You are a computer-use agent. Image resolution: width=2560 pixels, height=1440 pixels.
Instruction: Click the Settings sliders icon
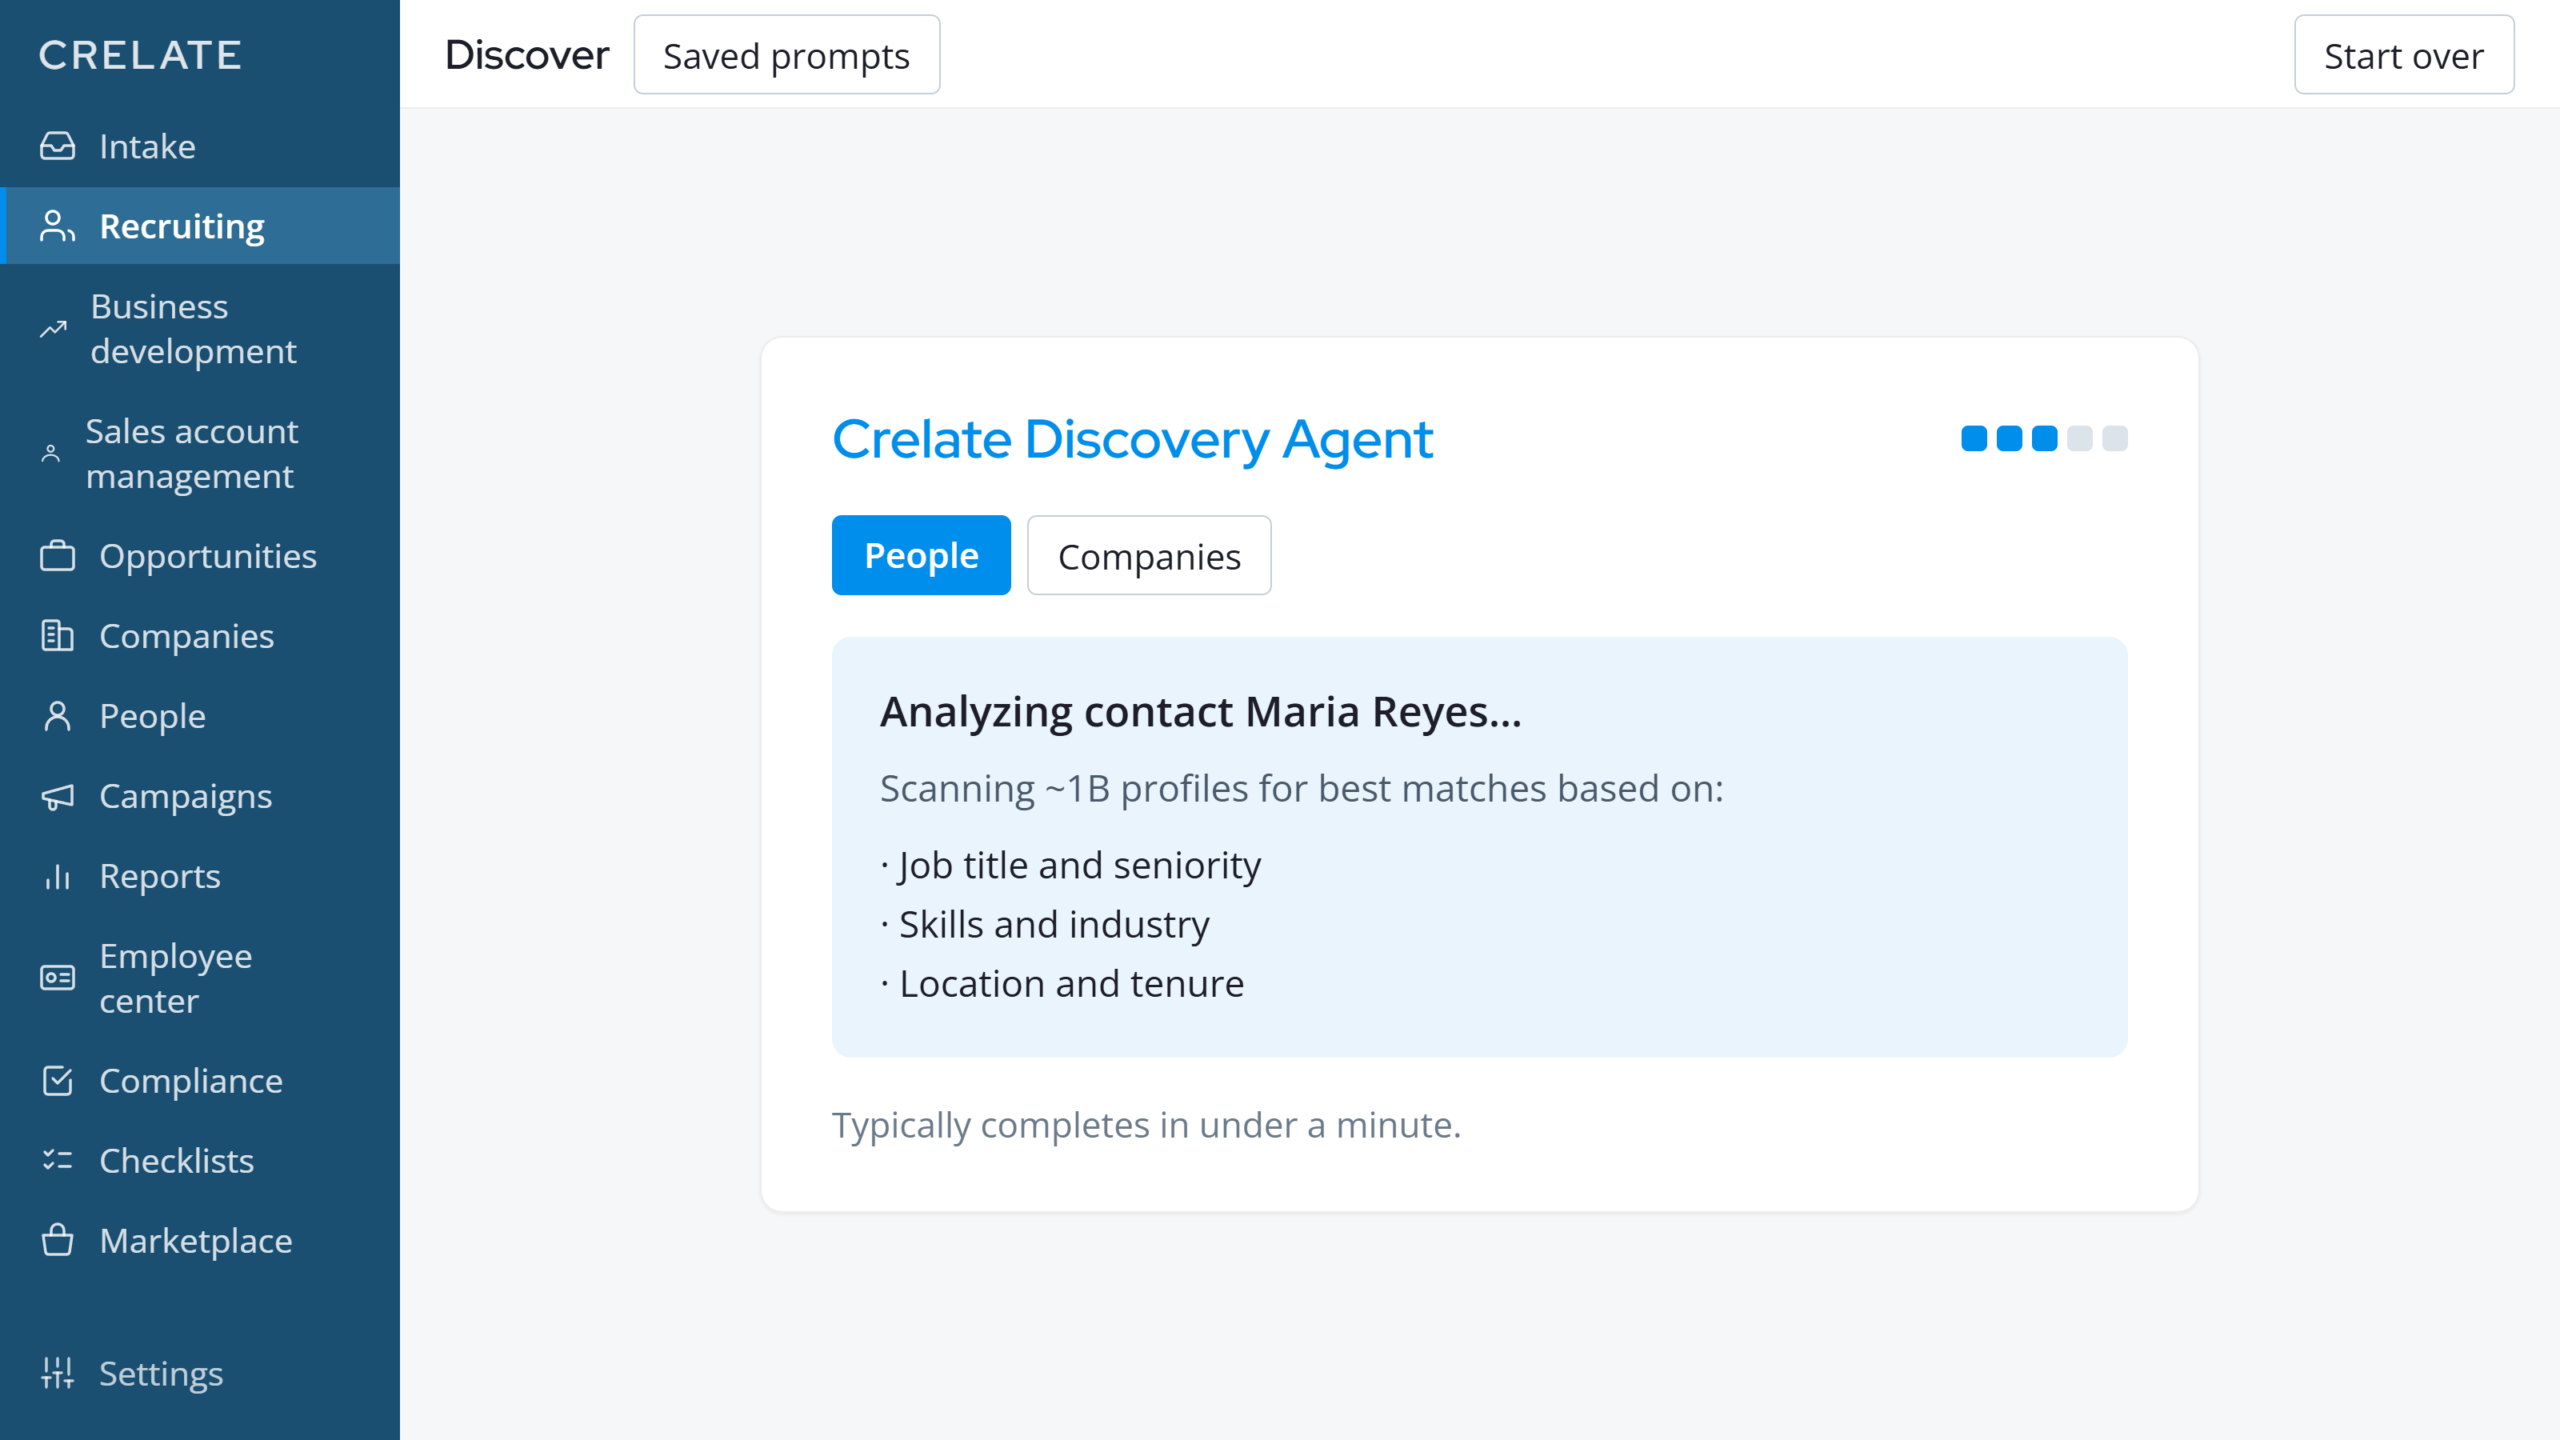(57, 1373)
